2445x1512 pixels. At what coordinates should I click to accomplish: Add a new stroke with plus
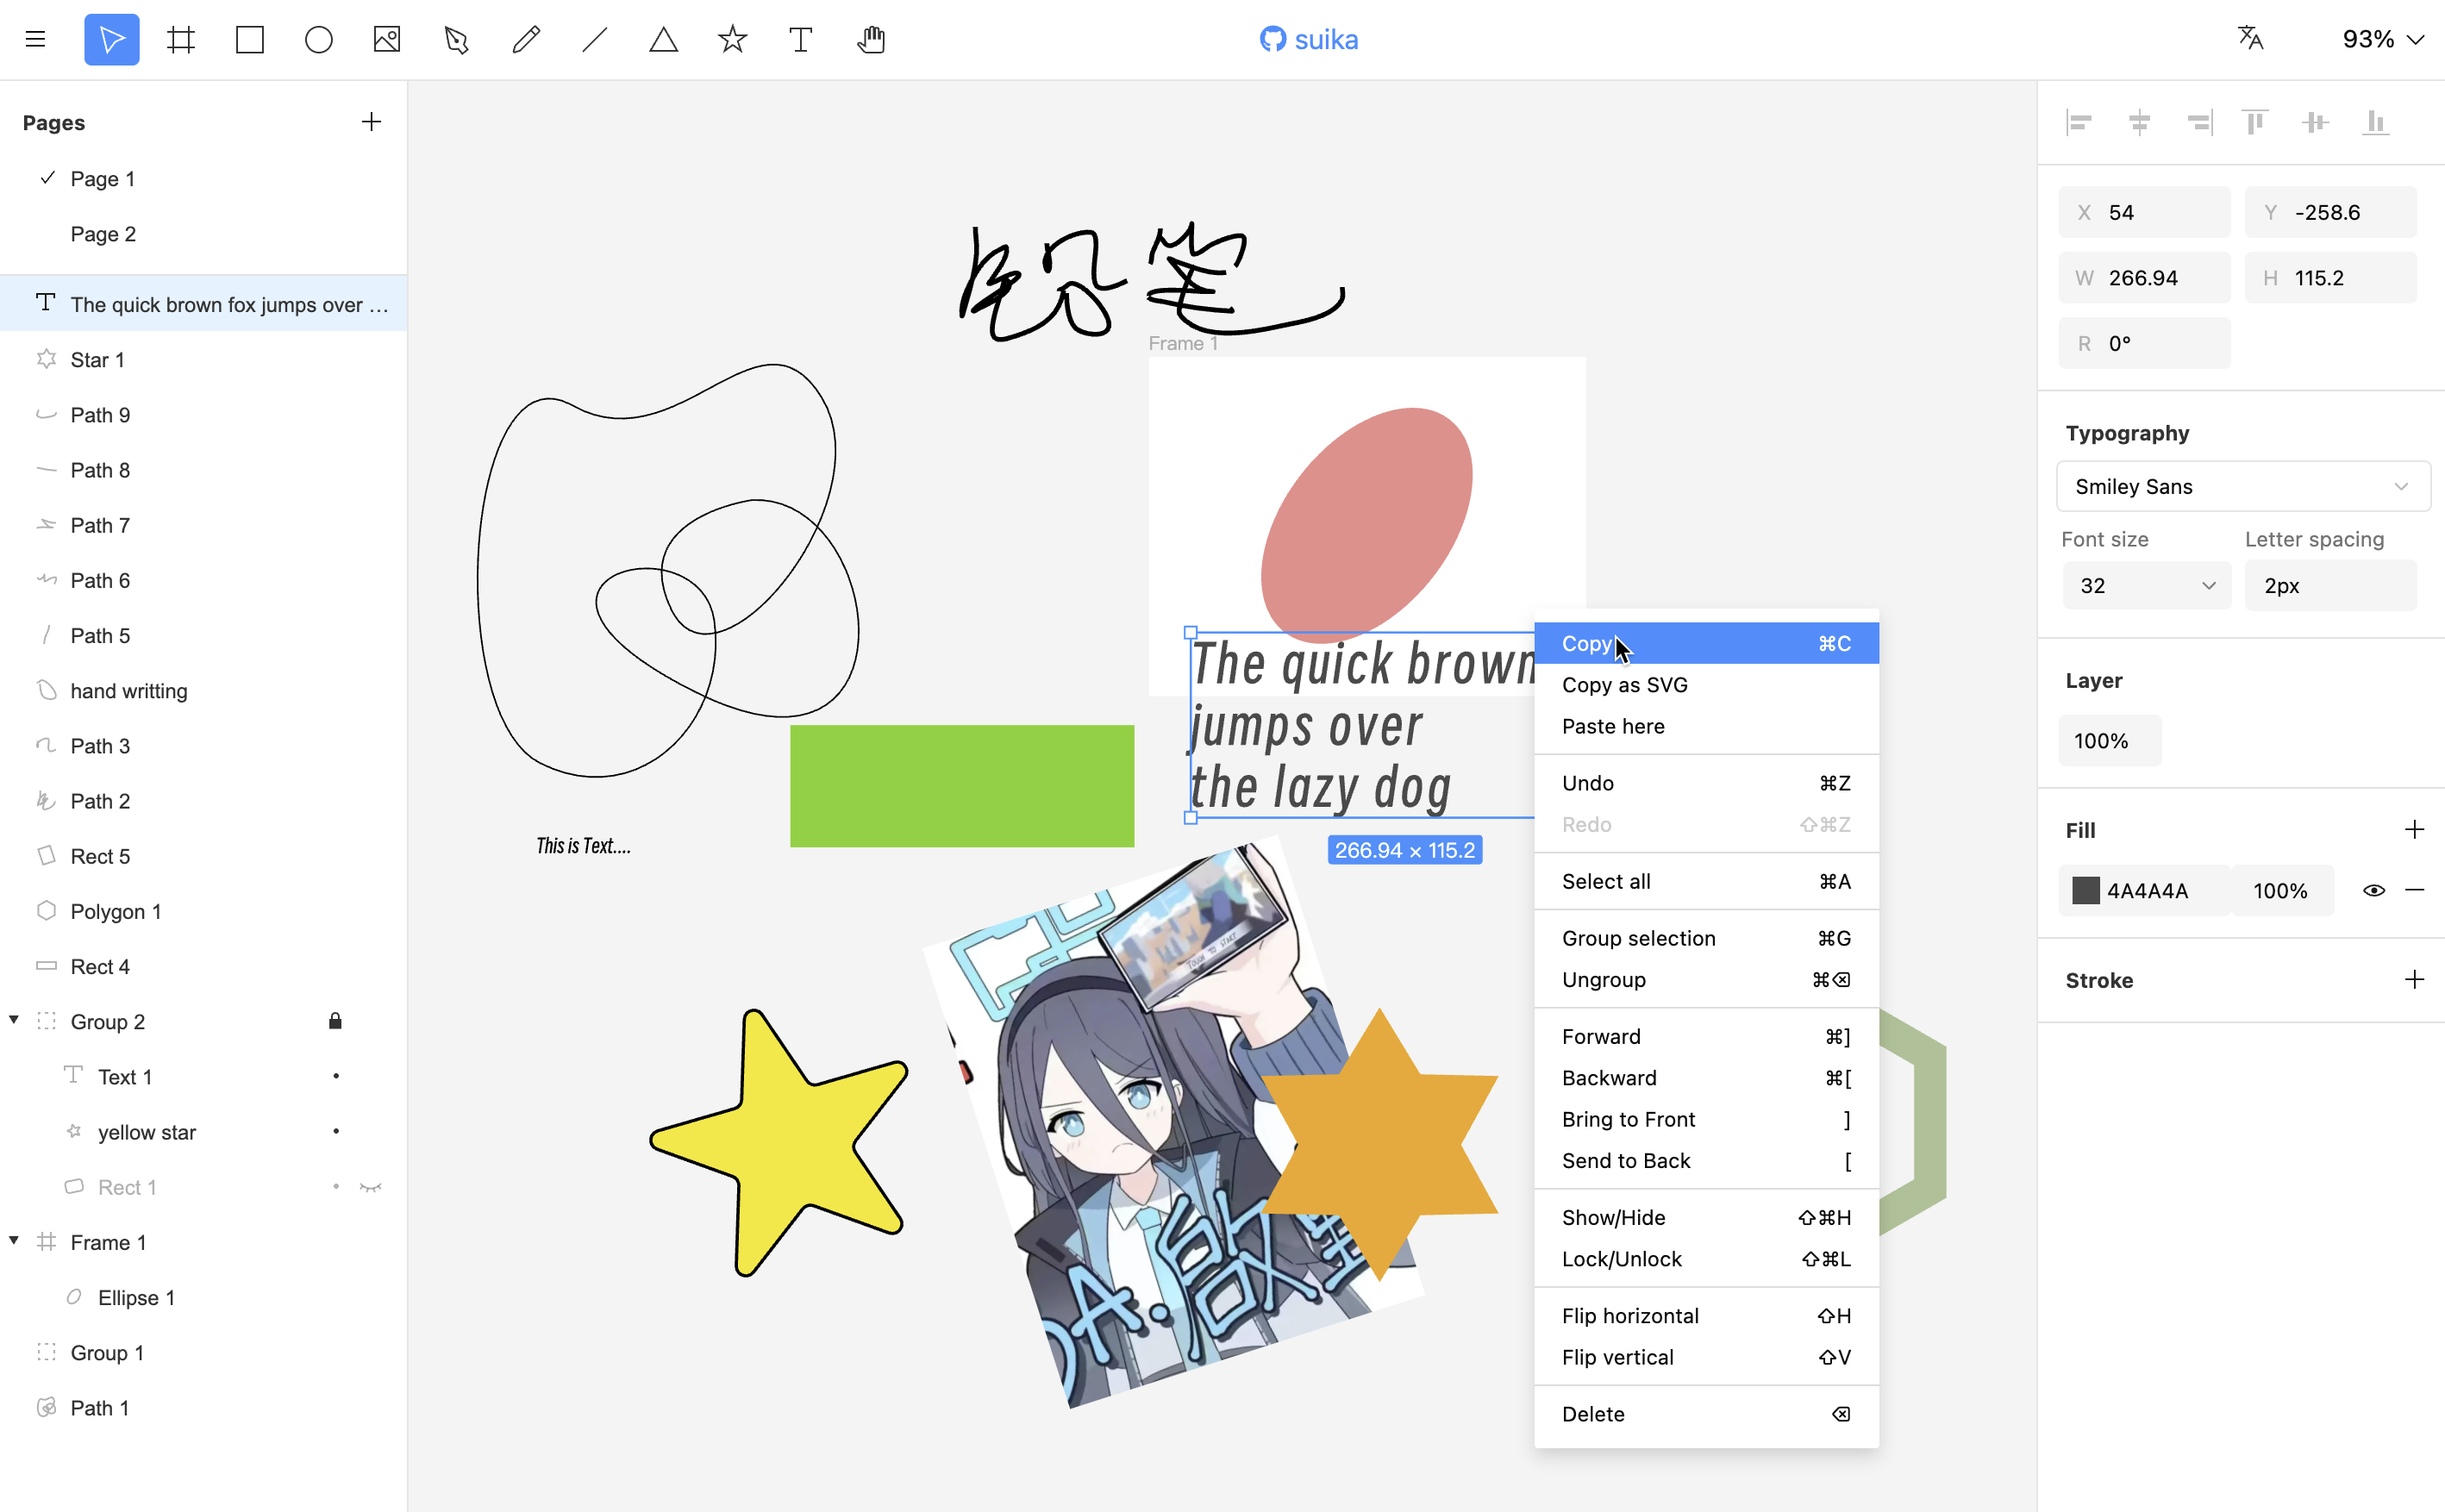[2414, 979]
